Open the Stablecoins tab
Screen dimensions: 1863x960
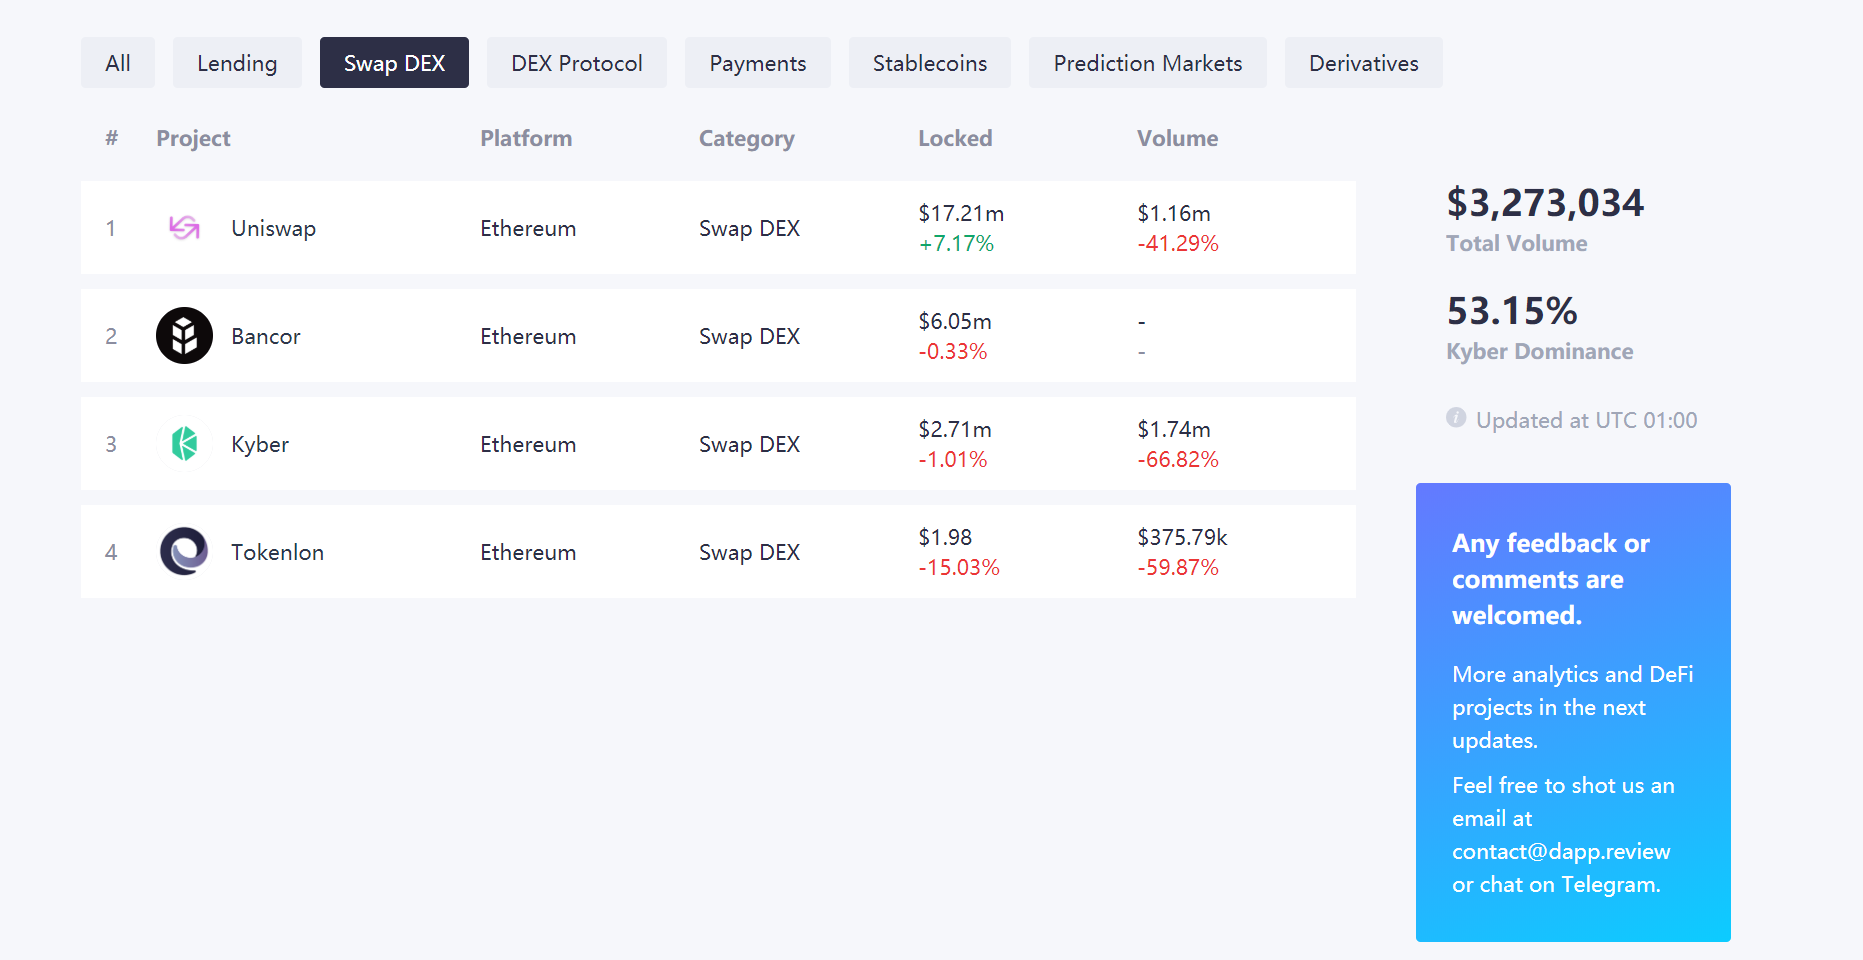930,63
